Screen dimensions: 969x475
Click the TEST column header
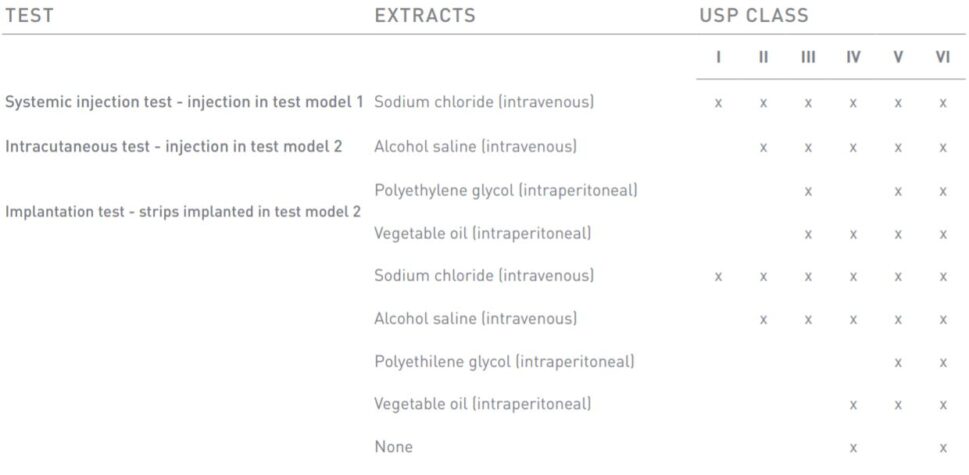click(x=29, y=16)
